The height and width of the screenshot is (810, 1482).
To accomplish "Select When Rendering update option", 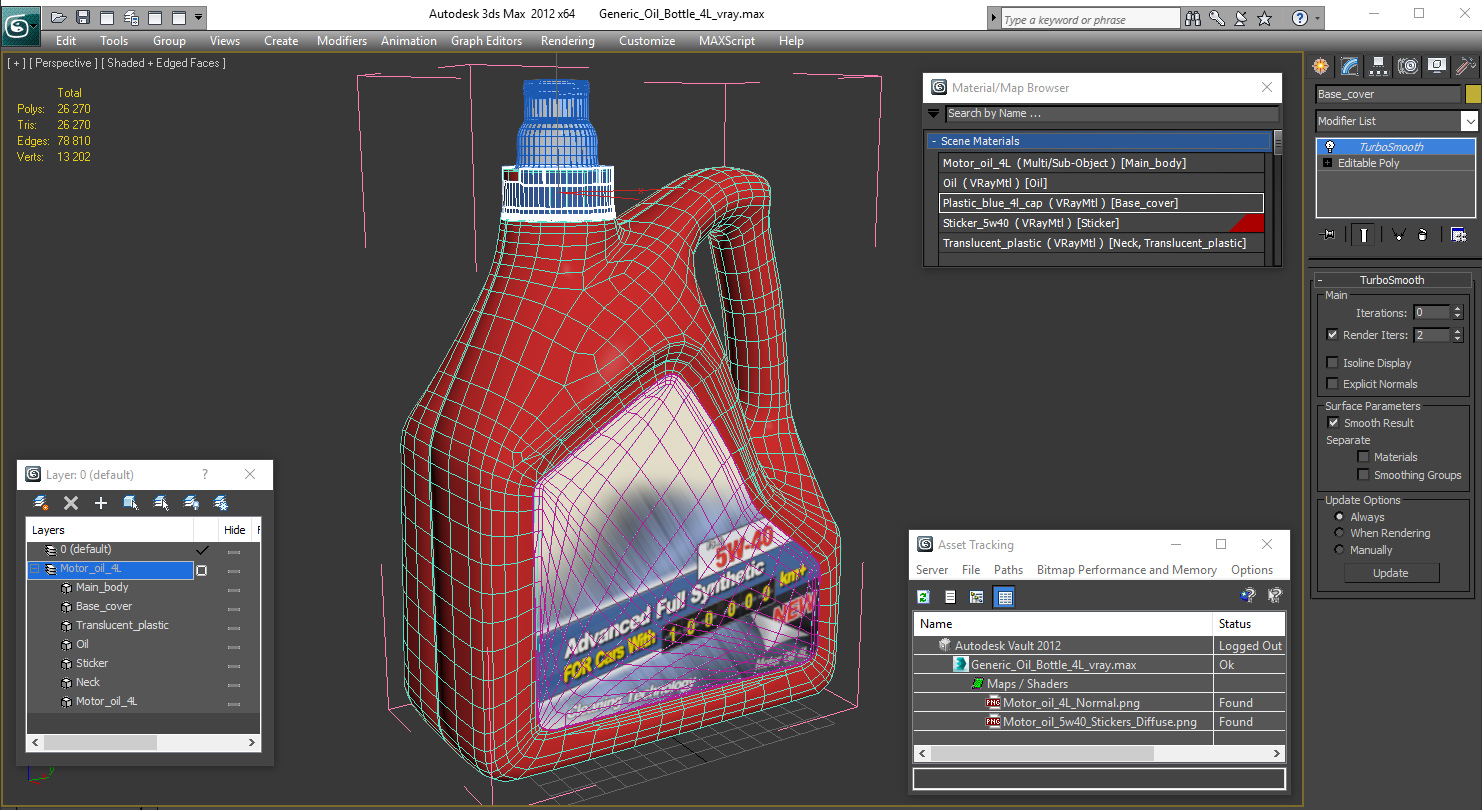I will [1340, 533].
